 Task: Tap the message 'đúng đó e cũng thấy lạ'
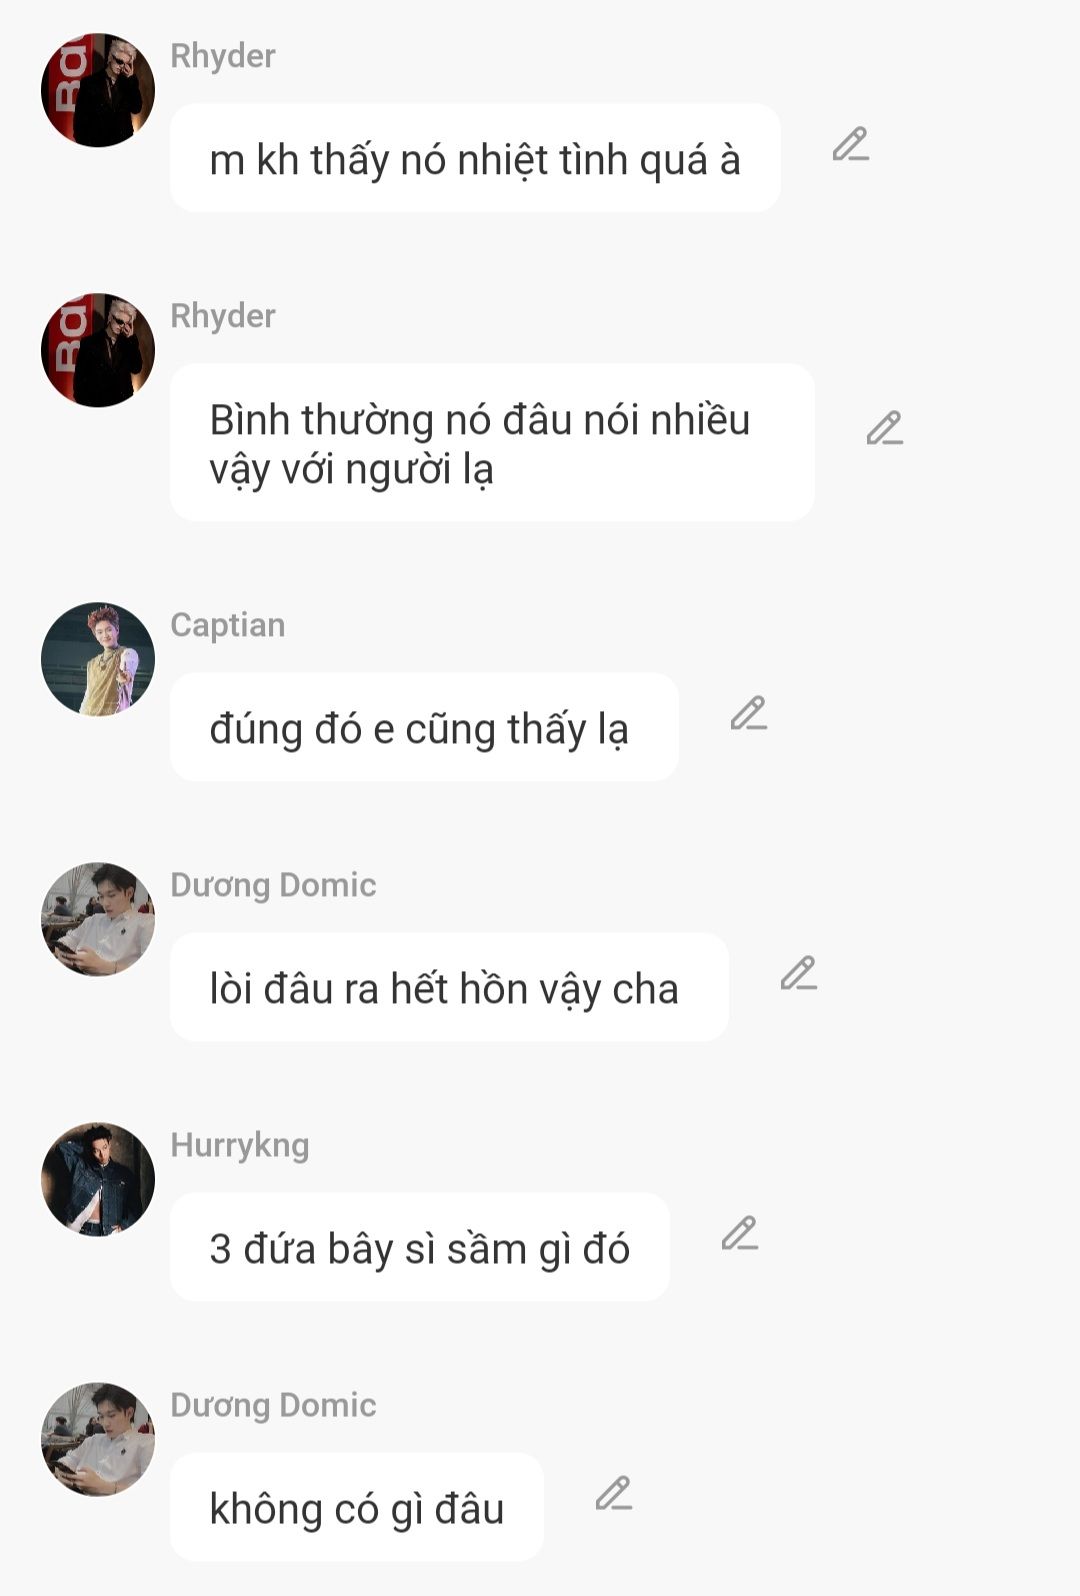tap(424, 727)
